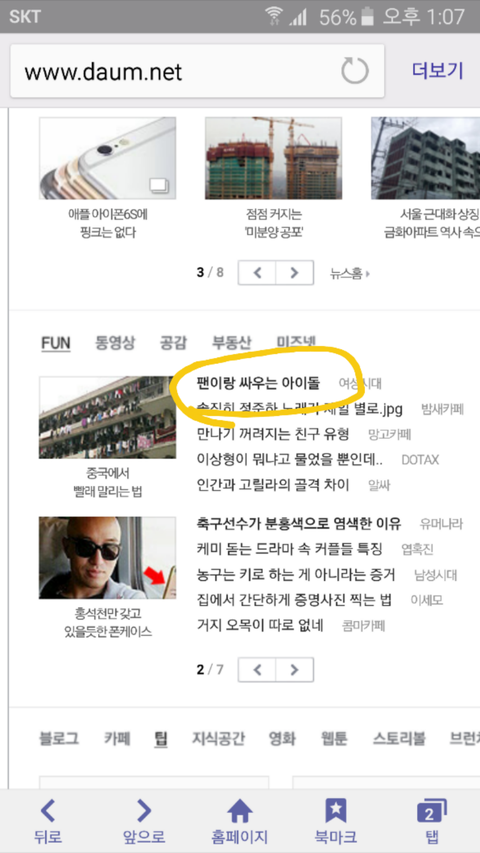Open 인간과 고릴라의 골격 차이 article
480x853 pixels.
(x=273, y=485)
